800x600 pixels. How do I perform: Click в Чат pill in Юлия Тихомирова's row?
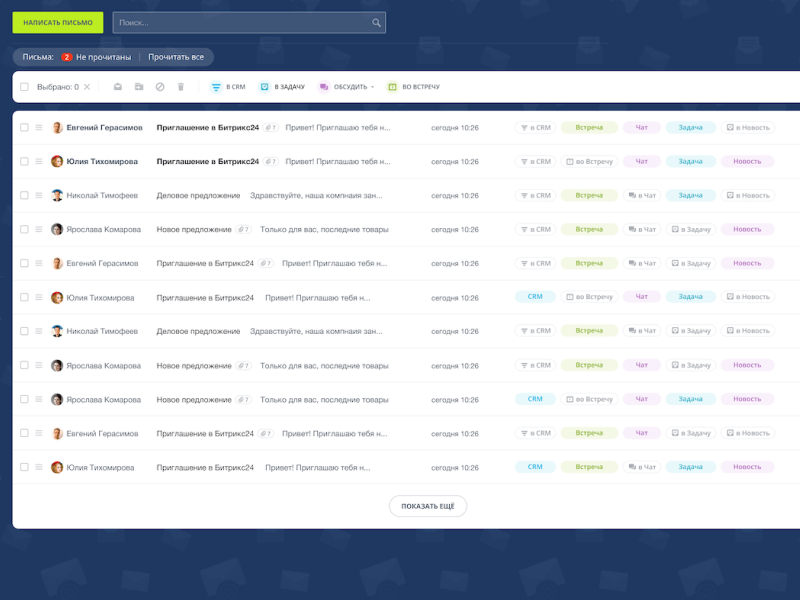pos(642,467)
